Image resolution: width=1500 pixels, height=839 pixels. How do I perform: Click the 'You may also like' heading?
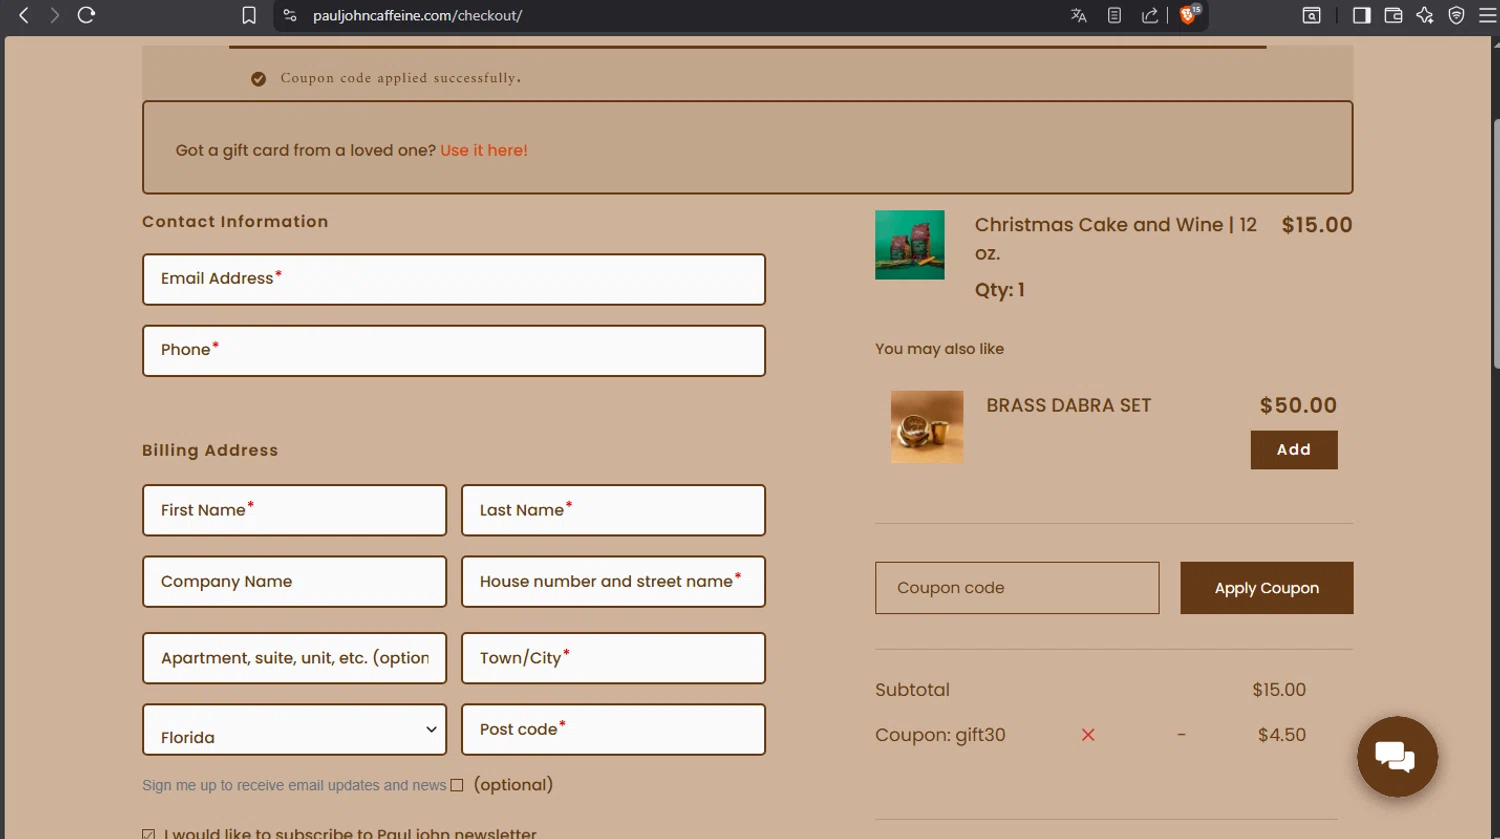click(x=939, y=349)
